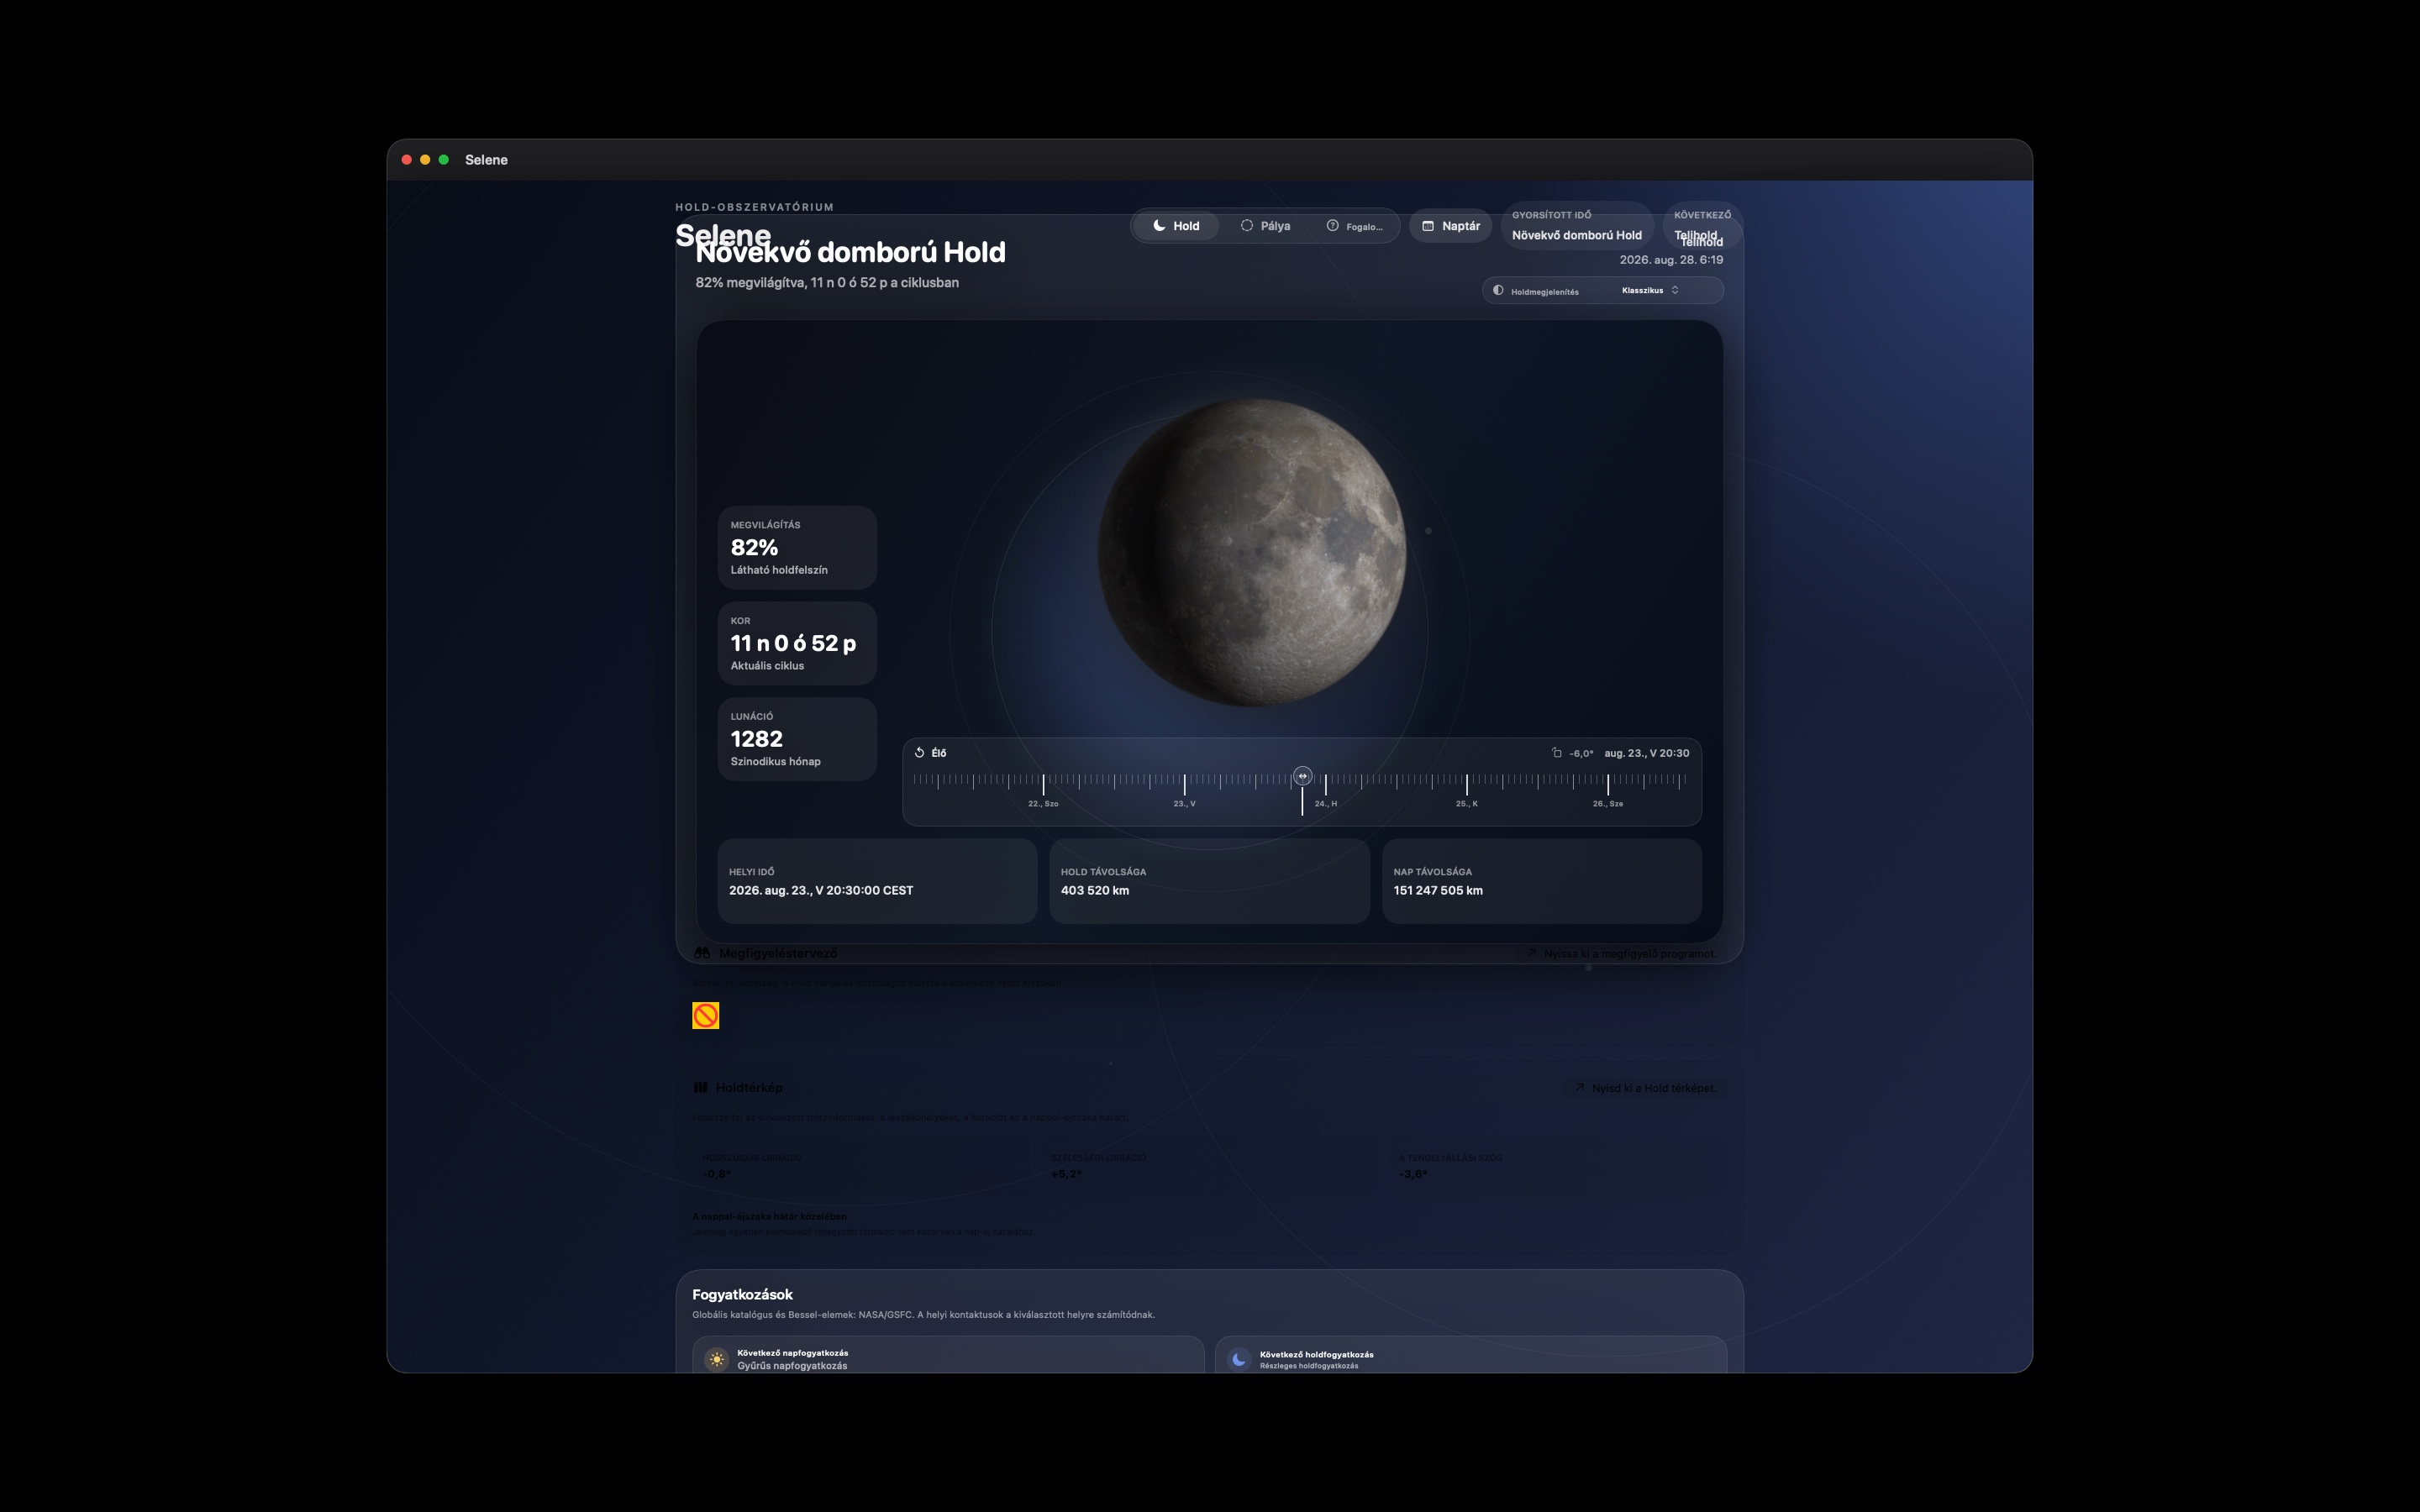2420x1512 pixels.
Task: Open the 'Nyissa ki a megfigyelő programot.' link
Action: point(1622,954)
